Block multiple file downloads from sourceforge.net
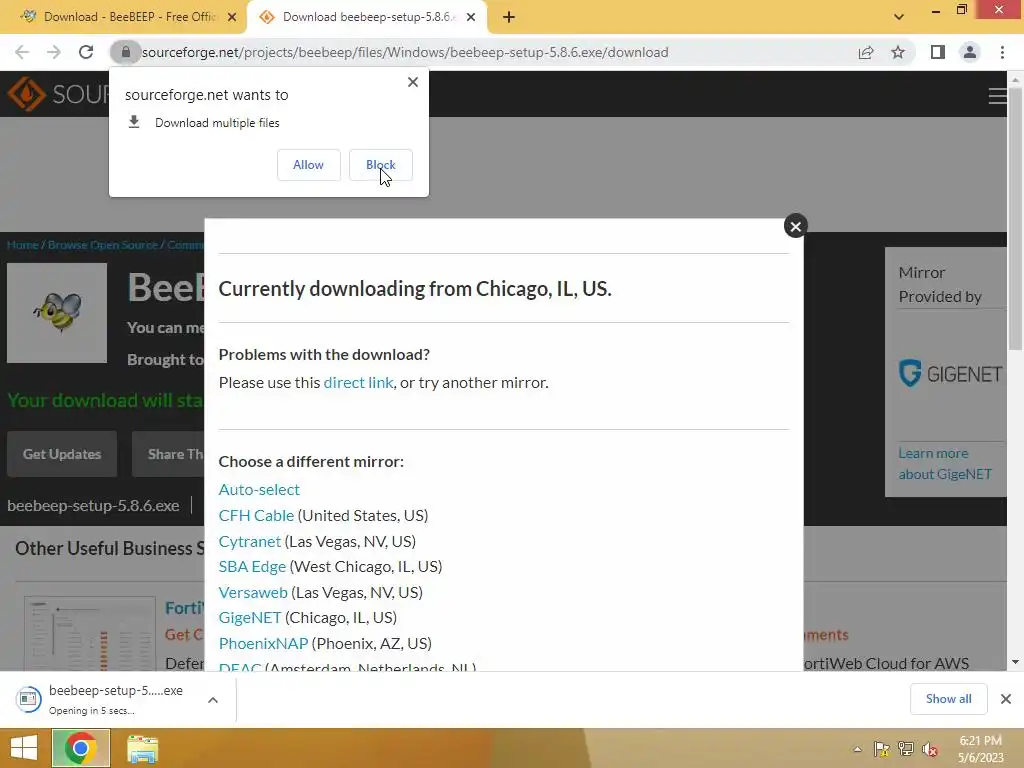The width and height of the screenshot is (1024, 768). (381, 165)
